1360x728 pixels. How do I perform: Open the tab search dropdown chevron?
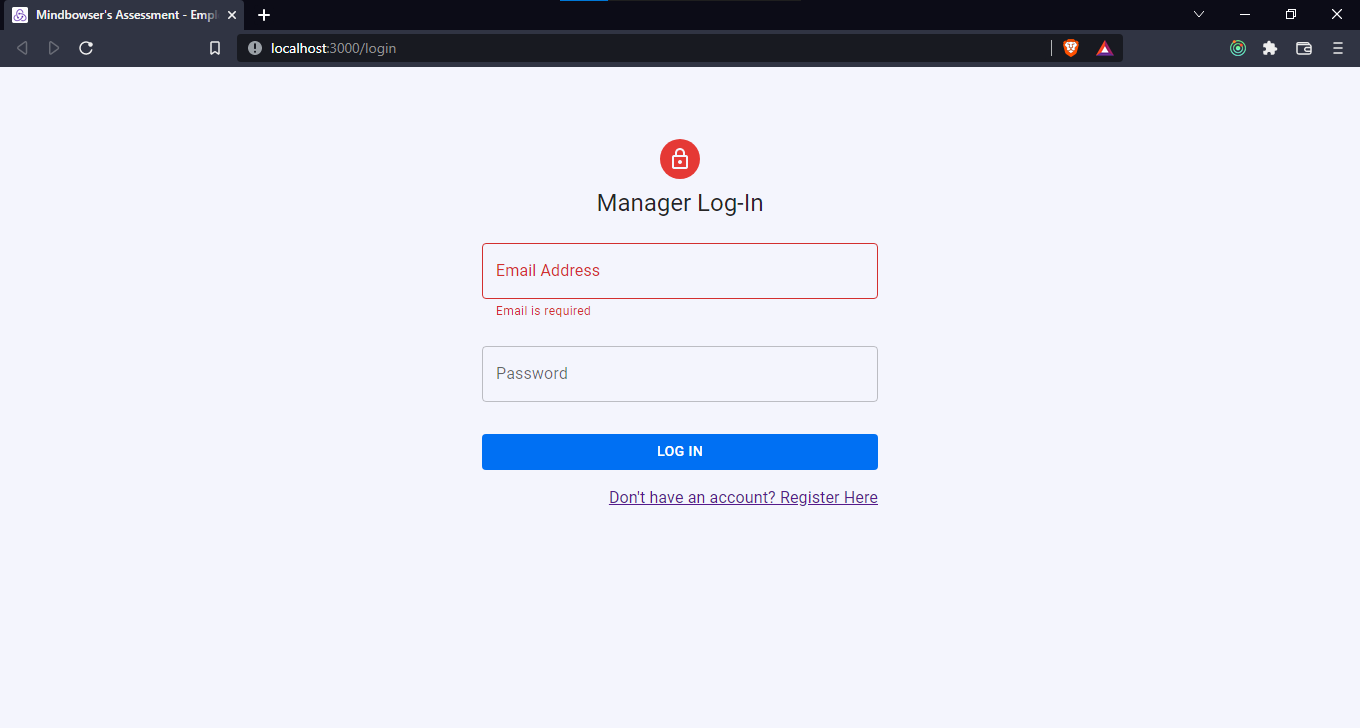pos(1198,14)
